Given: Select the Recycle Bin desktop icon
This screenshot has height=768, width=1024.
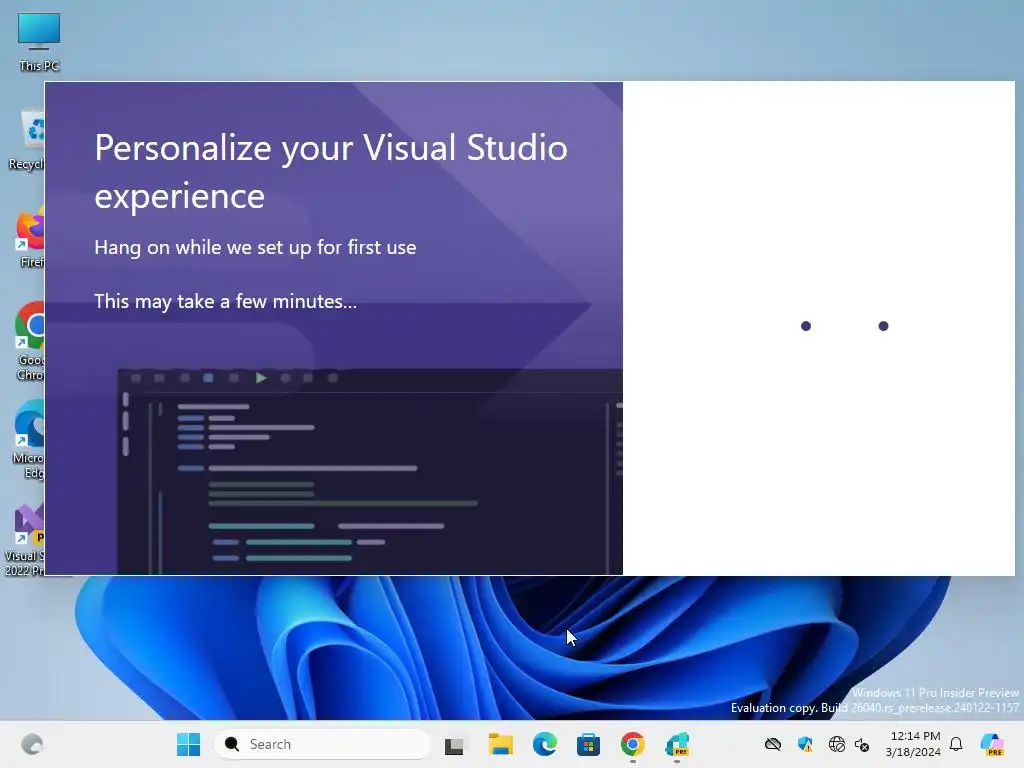Looking at the screenshot, I should point(26,140).
